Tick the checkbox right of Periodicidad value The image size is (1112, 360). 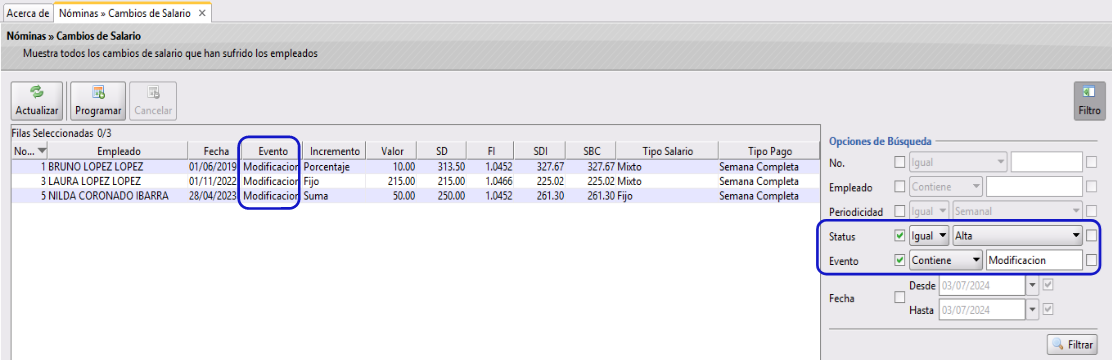click(1091, 210)
